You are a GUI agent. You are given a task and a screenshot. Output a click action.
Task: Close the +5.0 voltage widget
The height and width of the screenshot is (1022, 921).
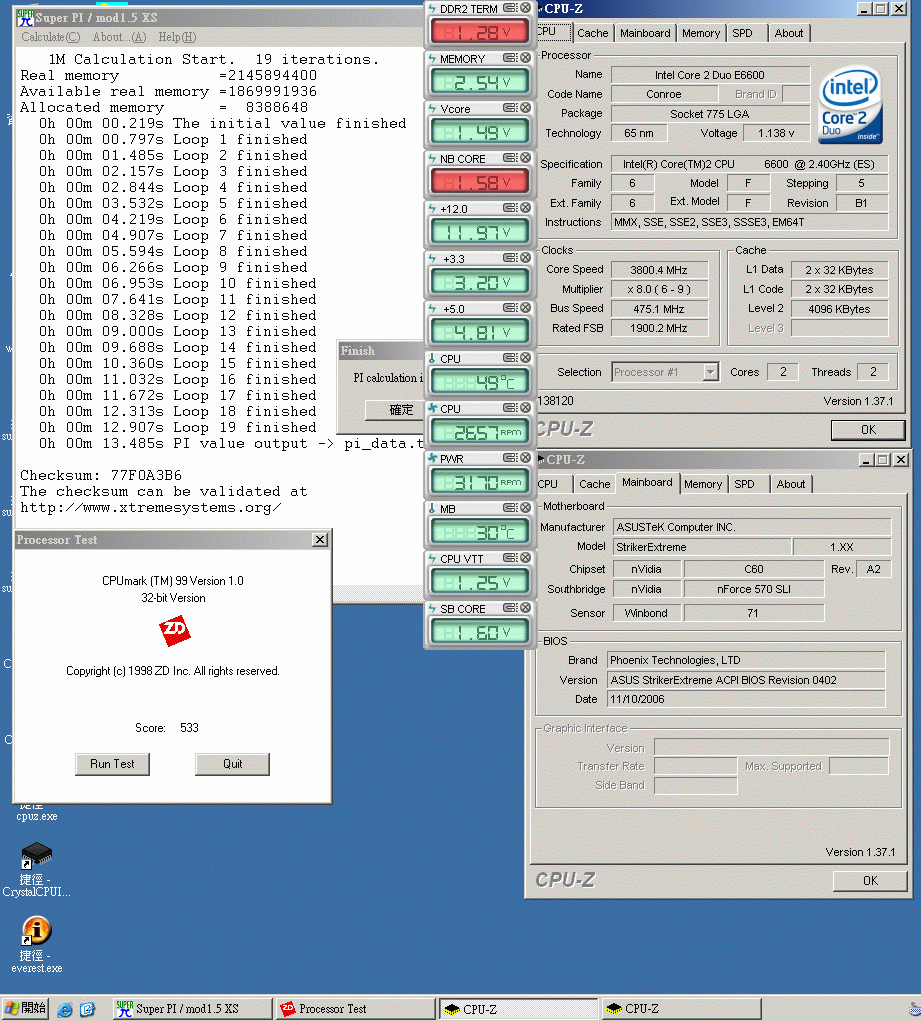(x=525, y=308)
